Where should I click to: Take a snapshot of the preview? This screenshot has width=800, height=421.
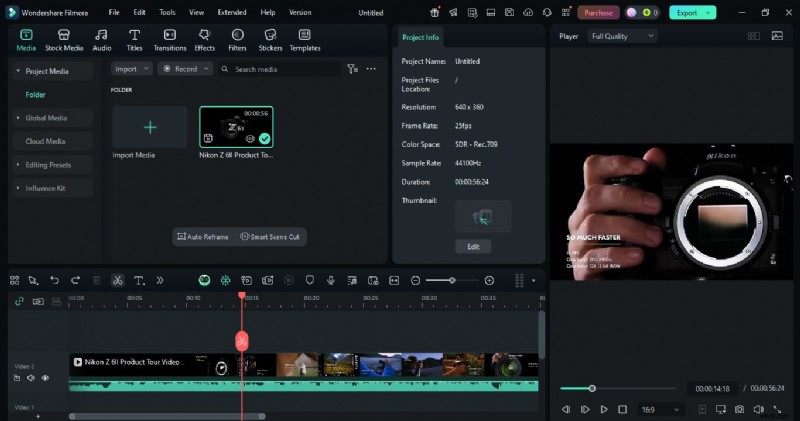pos(739,409)
